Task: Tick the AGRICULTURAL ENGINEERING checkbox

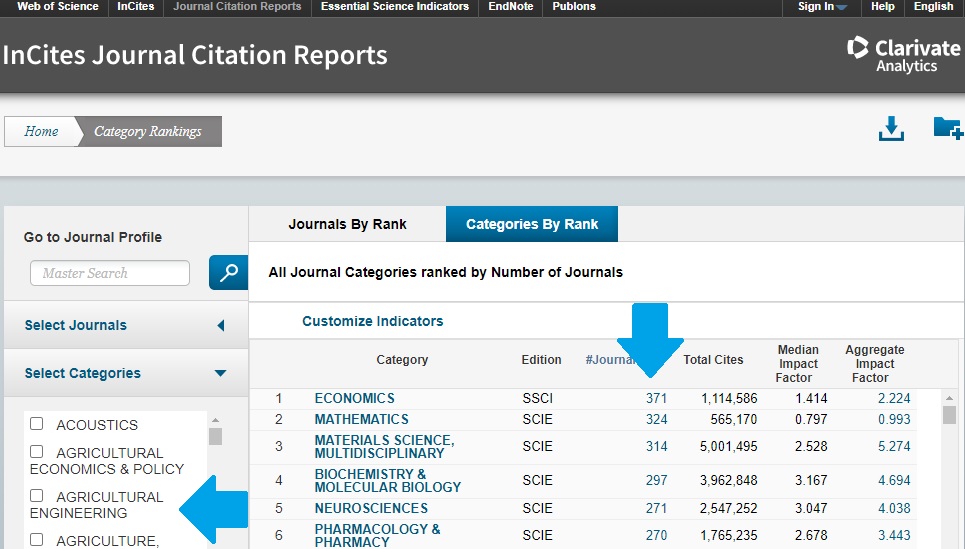Action: [x=37, y=495]
